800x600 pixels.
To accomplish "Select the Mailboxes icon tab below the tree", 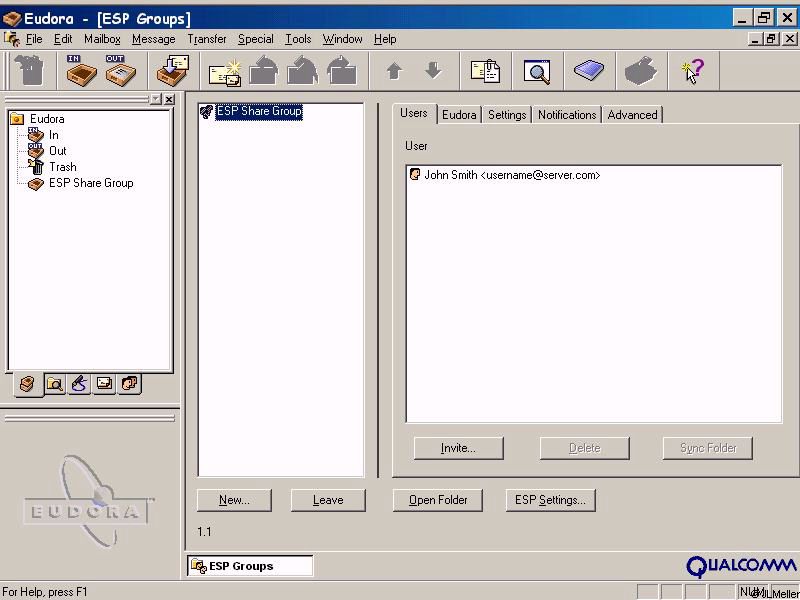I will point(28,384).
